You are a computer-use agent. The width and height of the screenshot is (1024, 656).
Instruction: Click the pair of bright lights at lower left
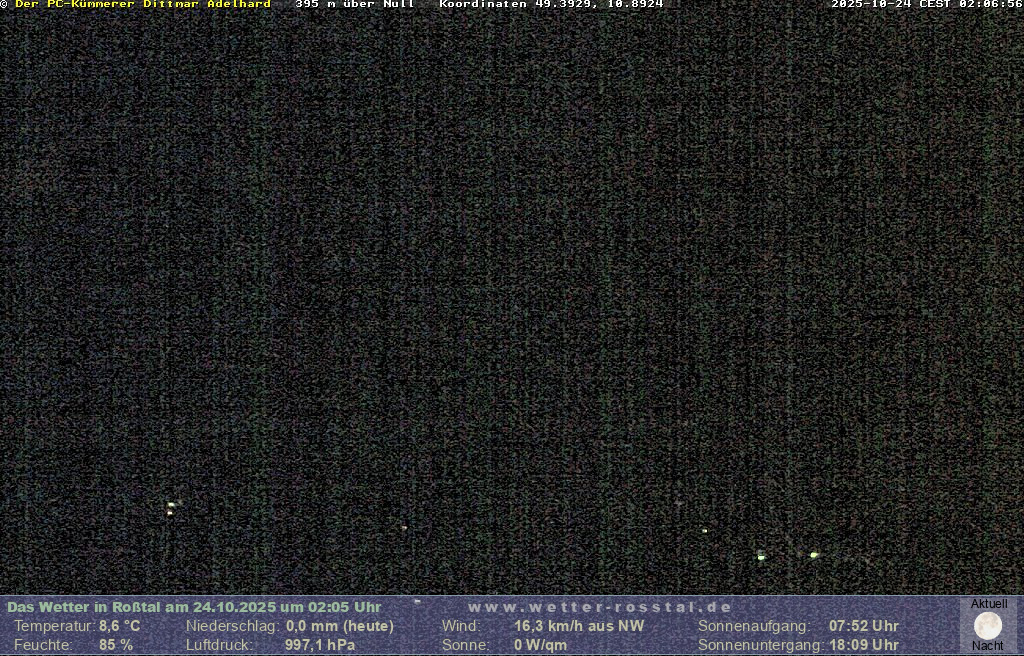pos(171,508)
